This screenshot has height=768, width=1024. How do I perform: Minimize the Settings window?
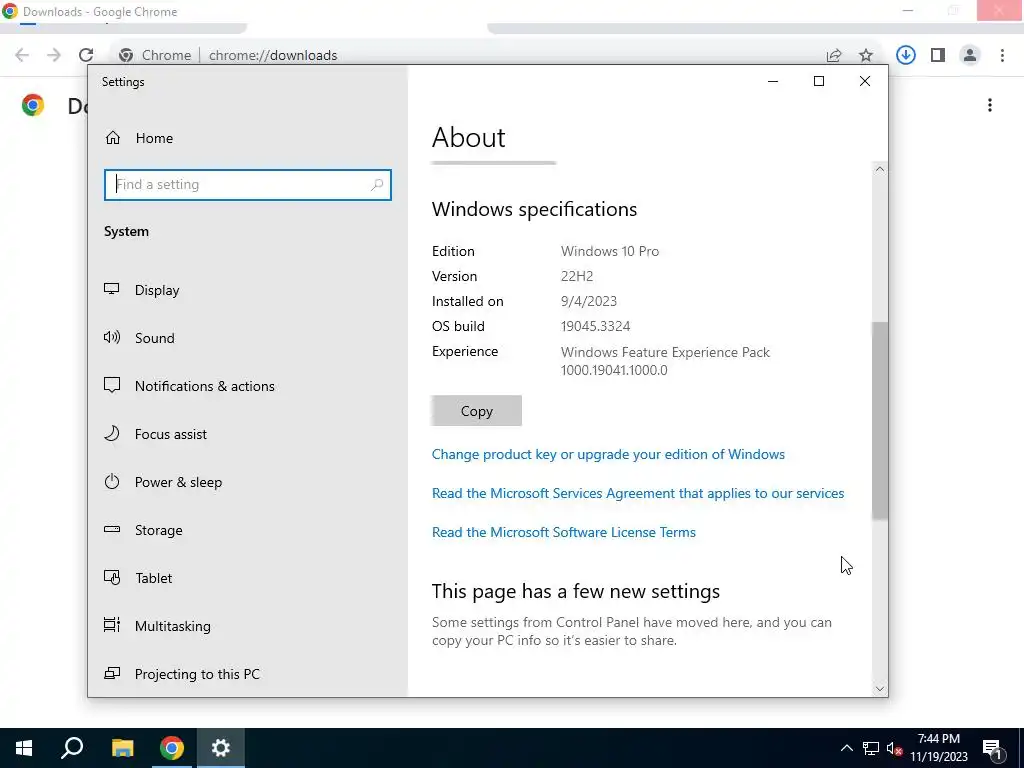(x=773, y=81)
